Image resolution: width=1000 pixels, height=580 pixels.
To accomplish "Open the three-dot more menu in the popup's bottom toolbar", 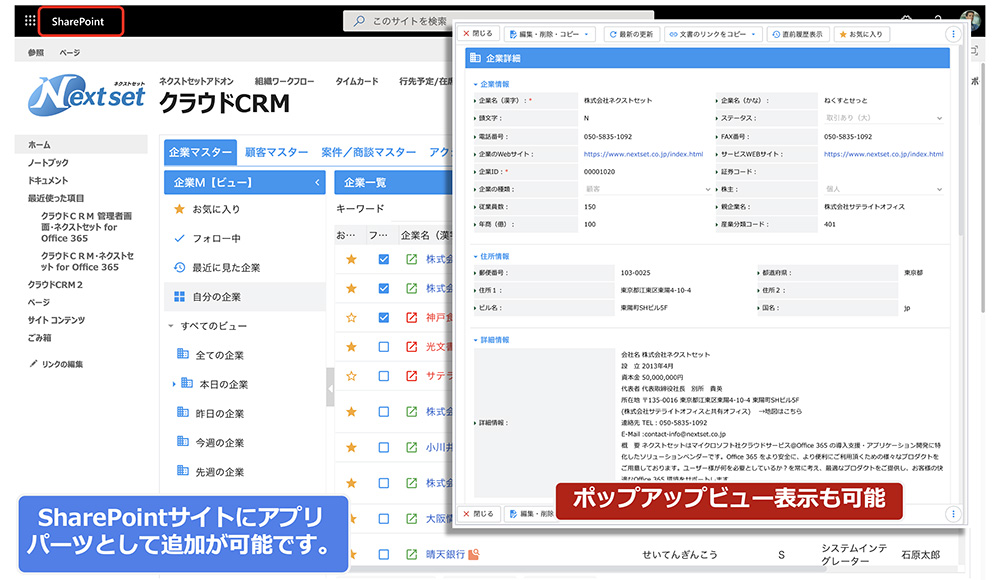I will (x=953, y=514).
